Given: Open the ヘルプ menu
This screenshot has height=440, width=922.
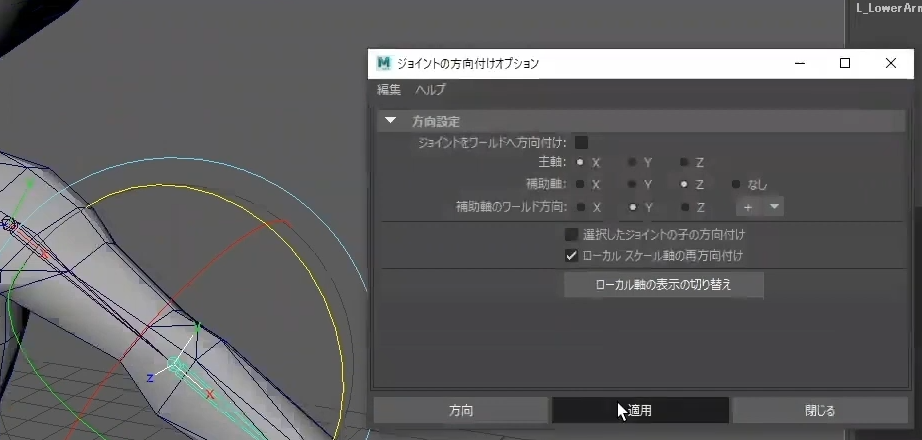Looking at the screenshot, I should 430,90.
